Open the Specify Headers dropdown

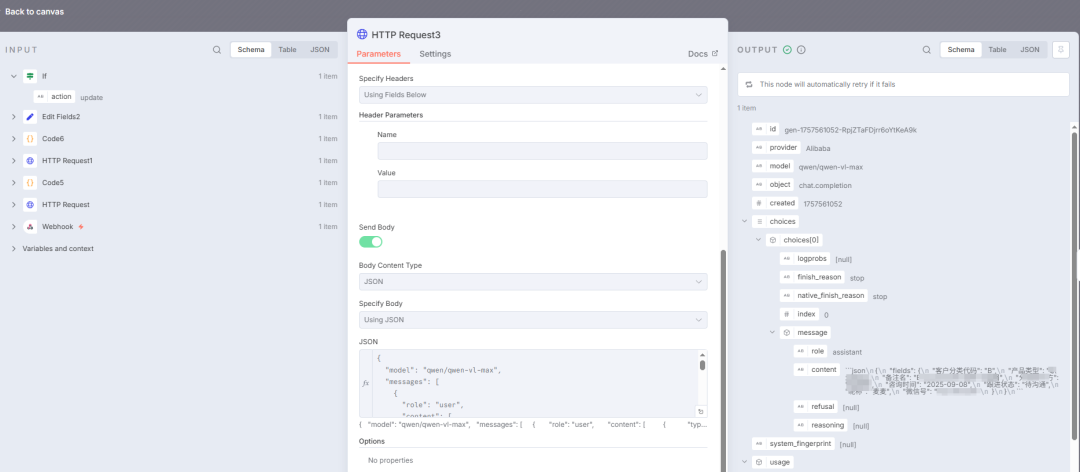(x=532, y=95)
